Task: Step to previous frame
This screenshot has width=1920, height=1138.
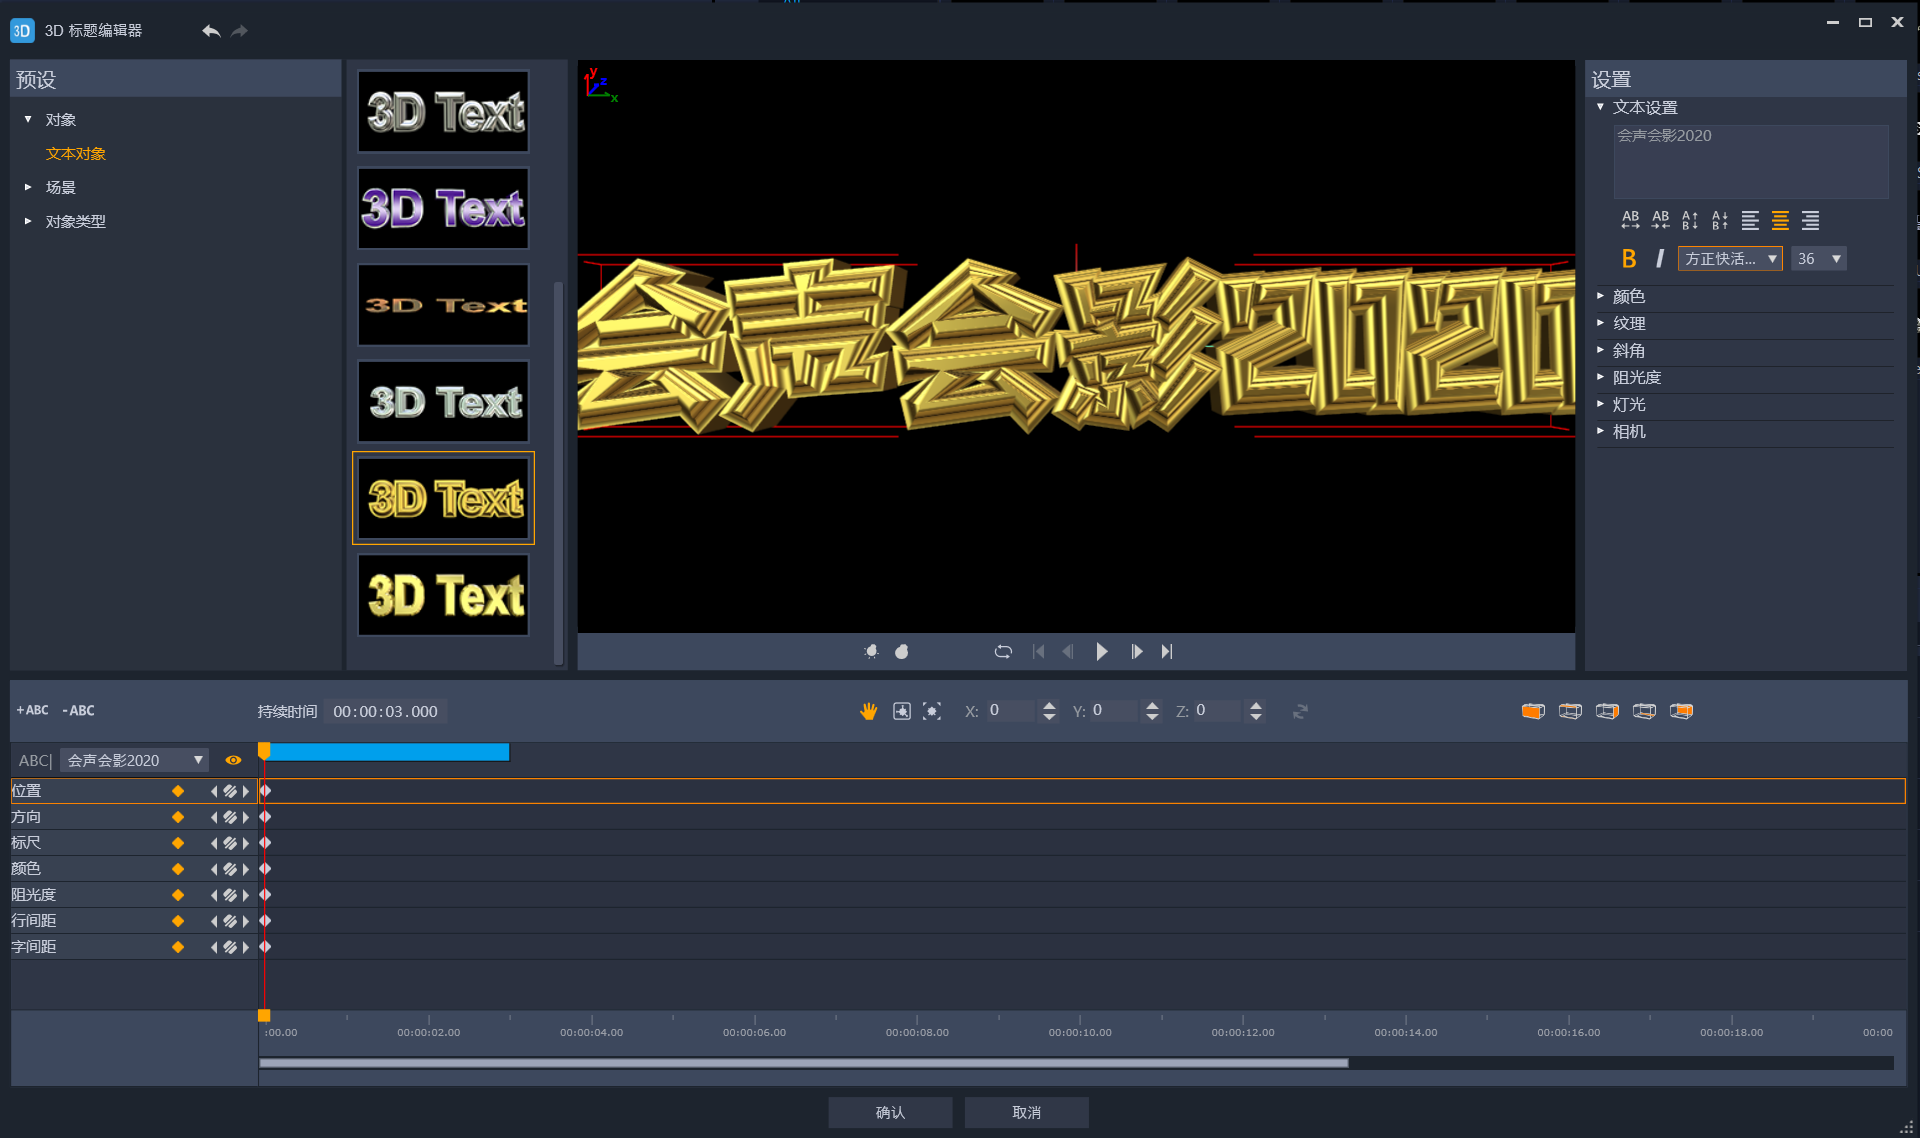Action: (x=1067, y=651)
